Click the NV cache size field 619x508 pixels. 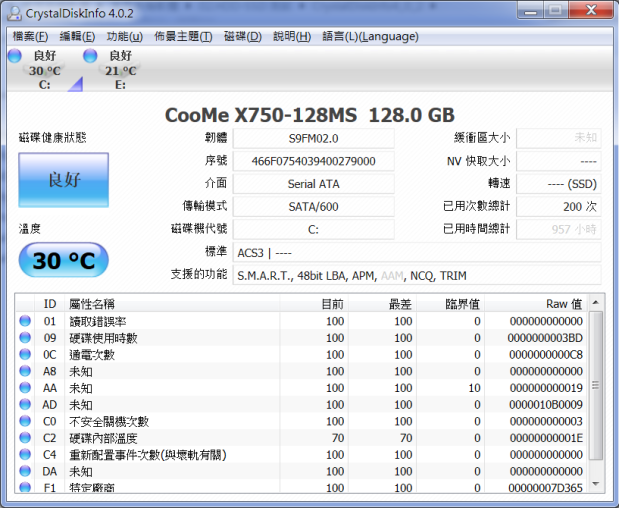(559, 161)
